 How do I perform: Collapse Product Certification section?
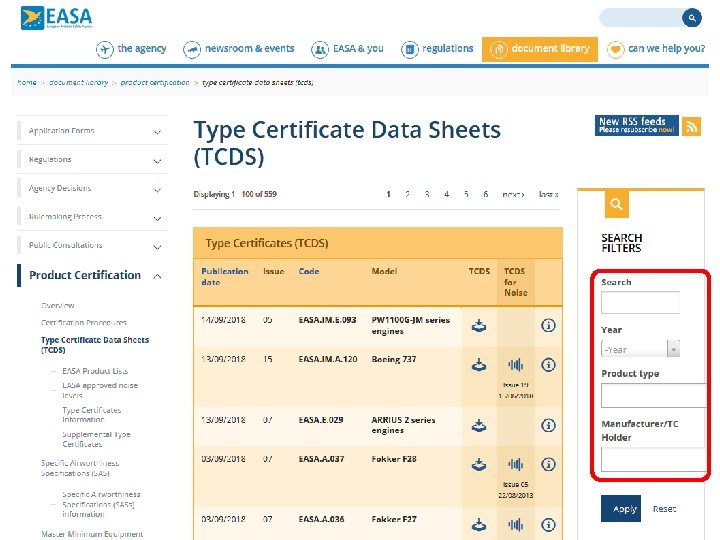[157, 276]
